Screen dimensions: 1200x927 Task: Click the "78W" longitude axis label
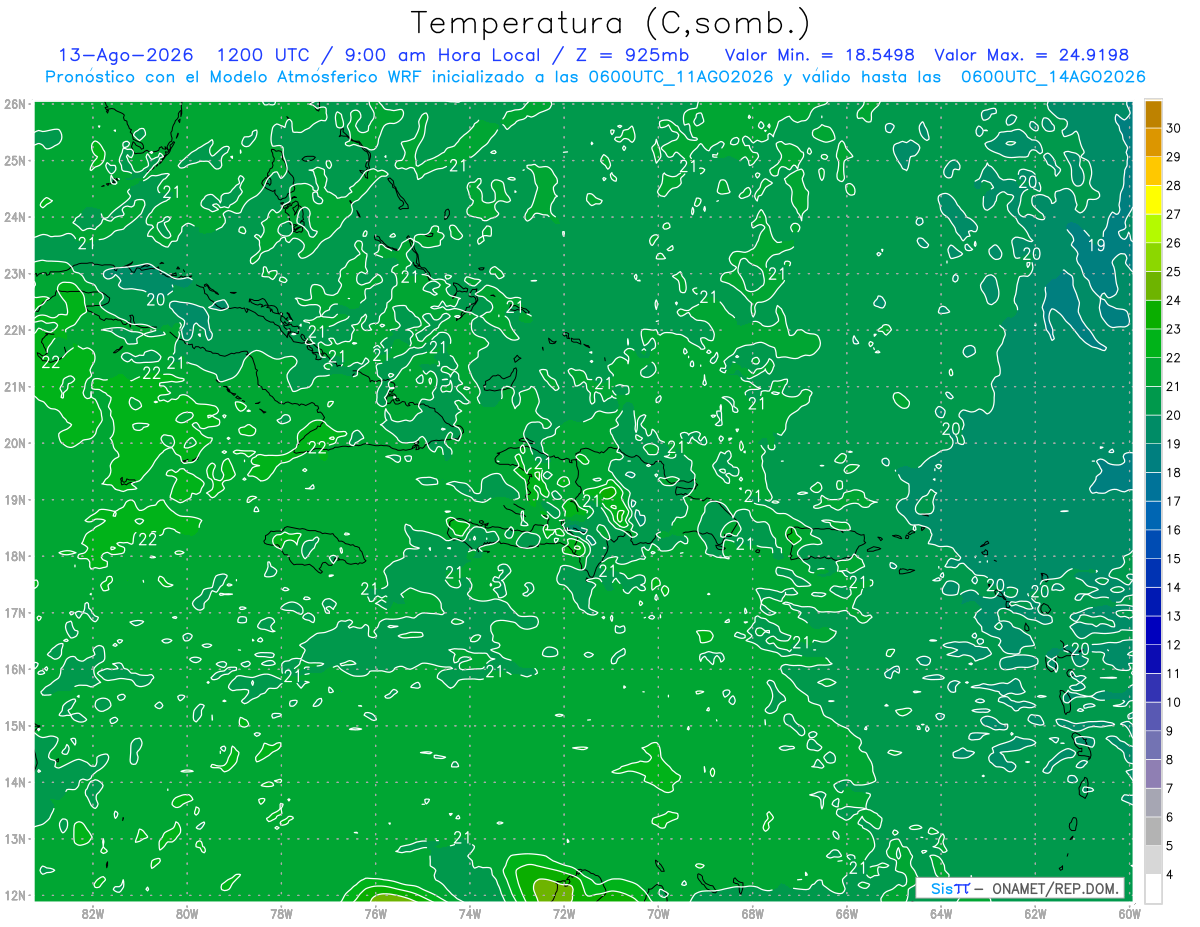[281, 913]
